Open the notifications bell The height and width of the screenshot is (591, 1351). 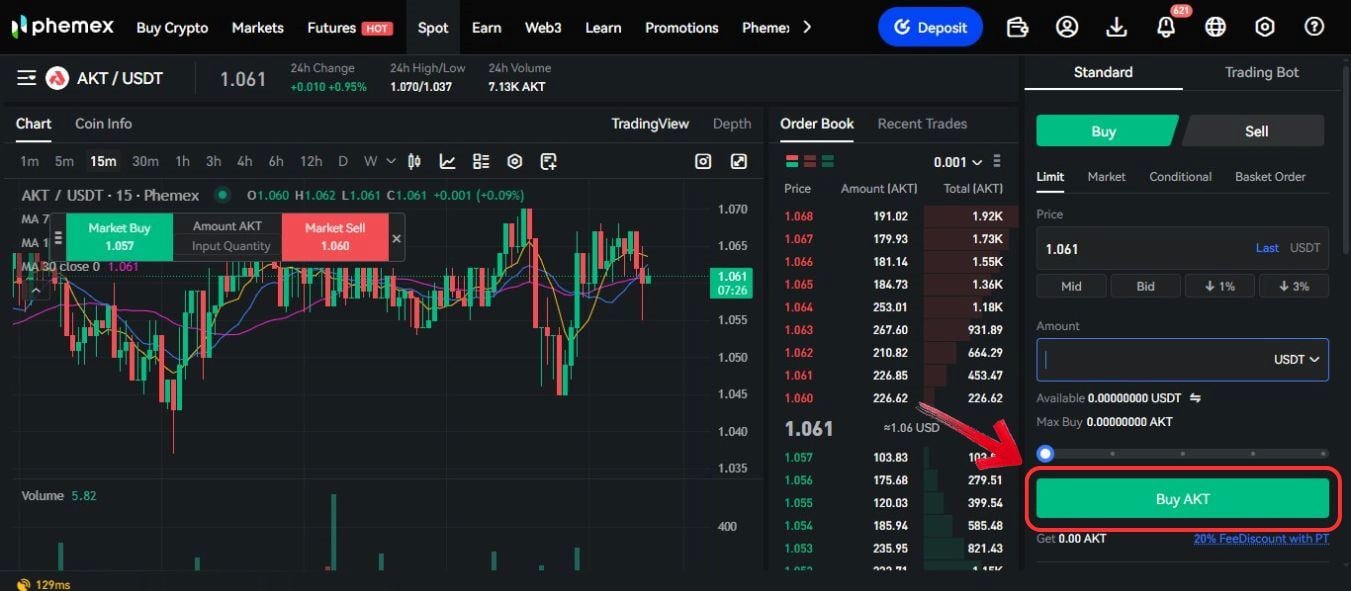coord(1166,27)
